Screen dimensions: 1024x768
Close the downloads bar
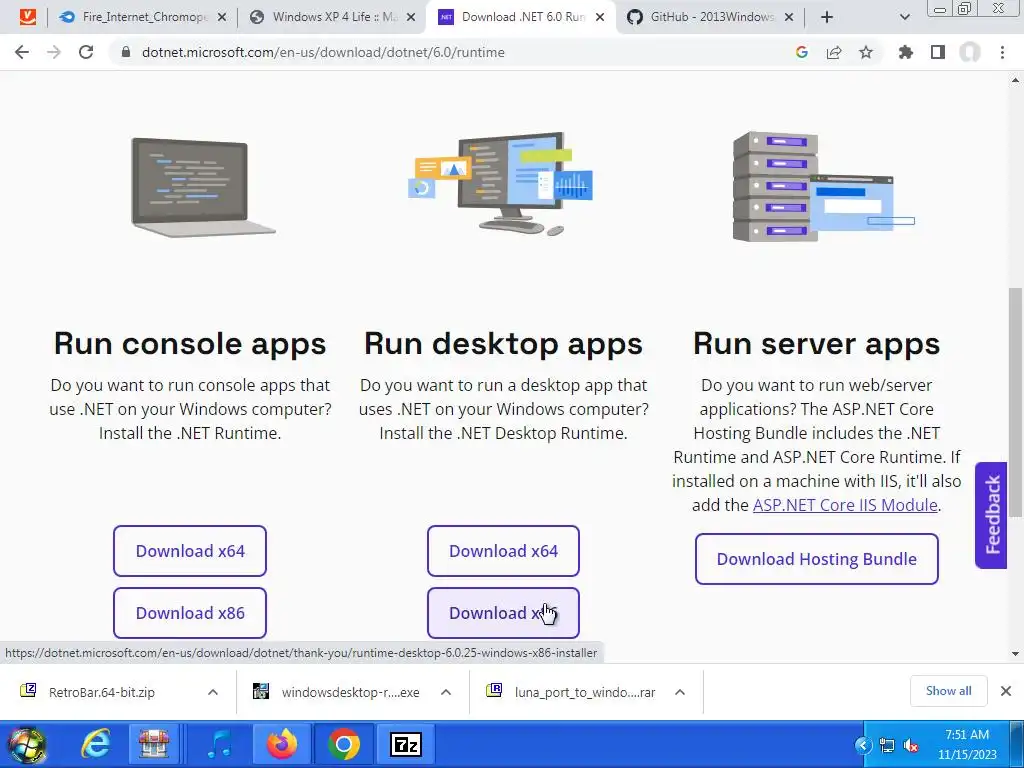coord(1006,691)
